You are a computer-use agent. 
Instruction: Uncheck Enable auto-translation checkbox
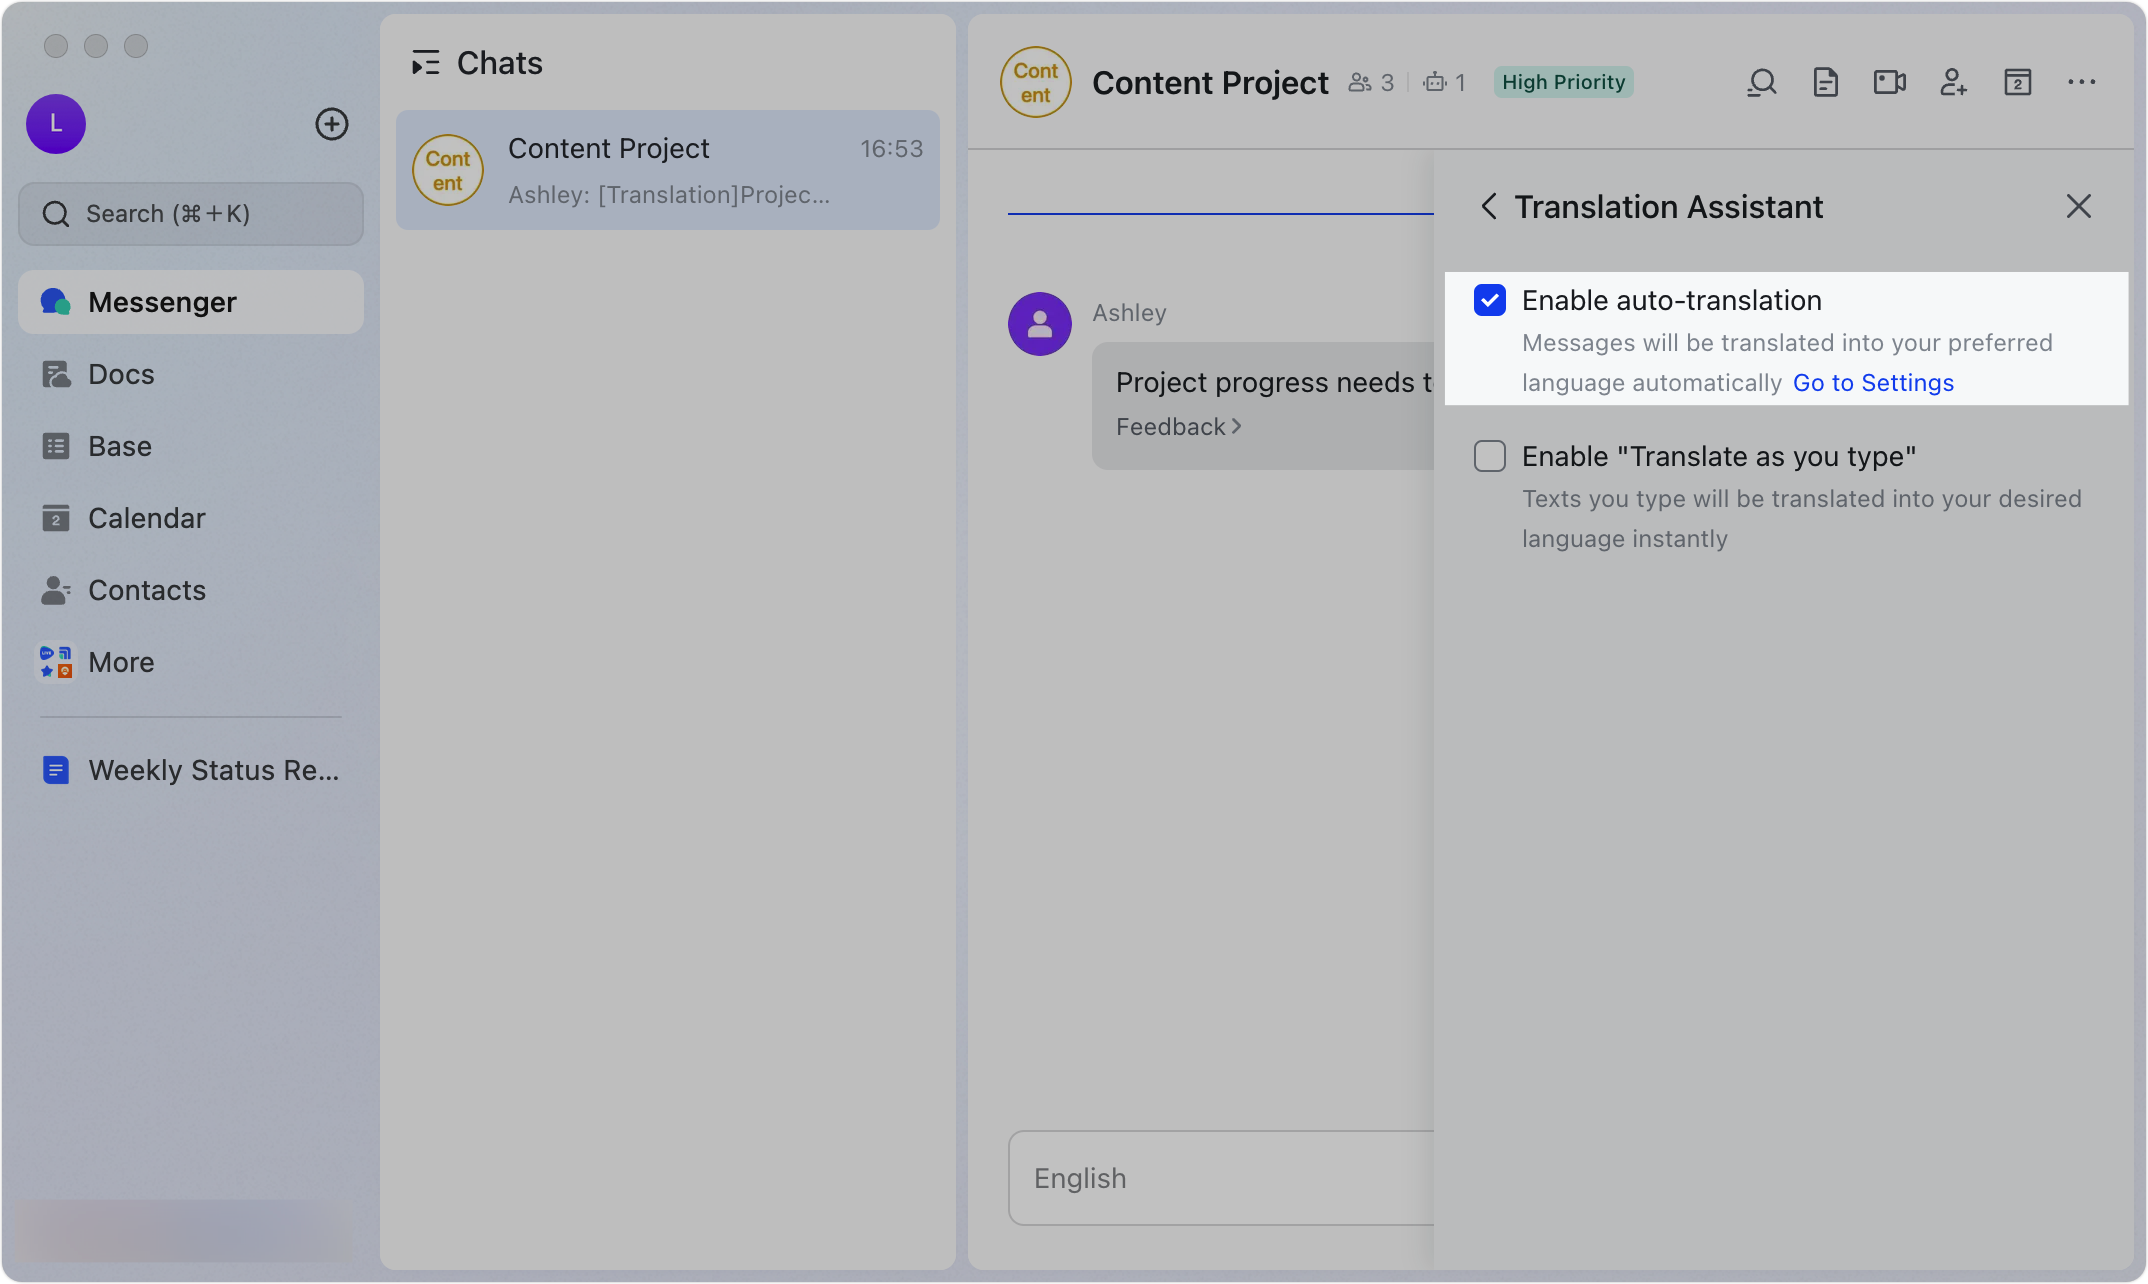coord(1490,300)
